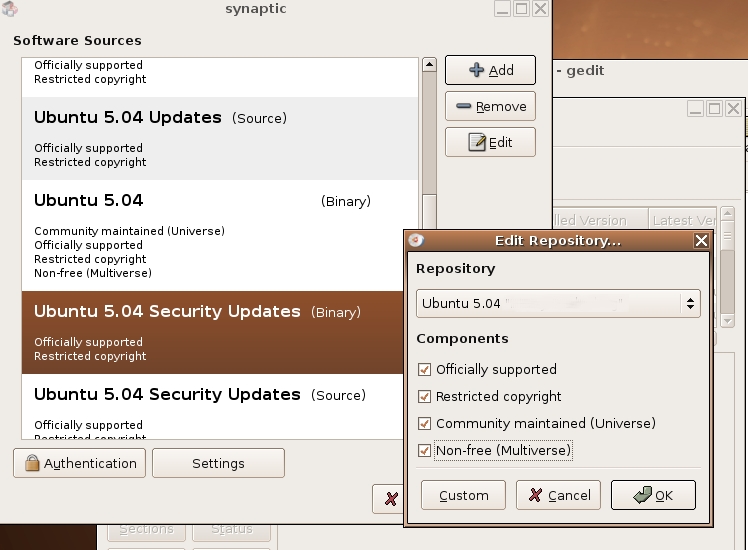
Task: Confirm with OK in Edit Repository dialog
Action: (x=653, y=495)
